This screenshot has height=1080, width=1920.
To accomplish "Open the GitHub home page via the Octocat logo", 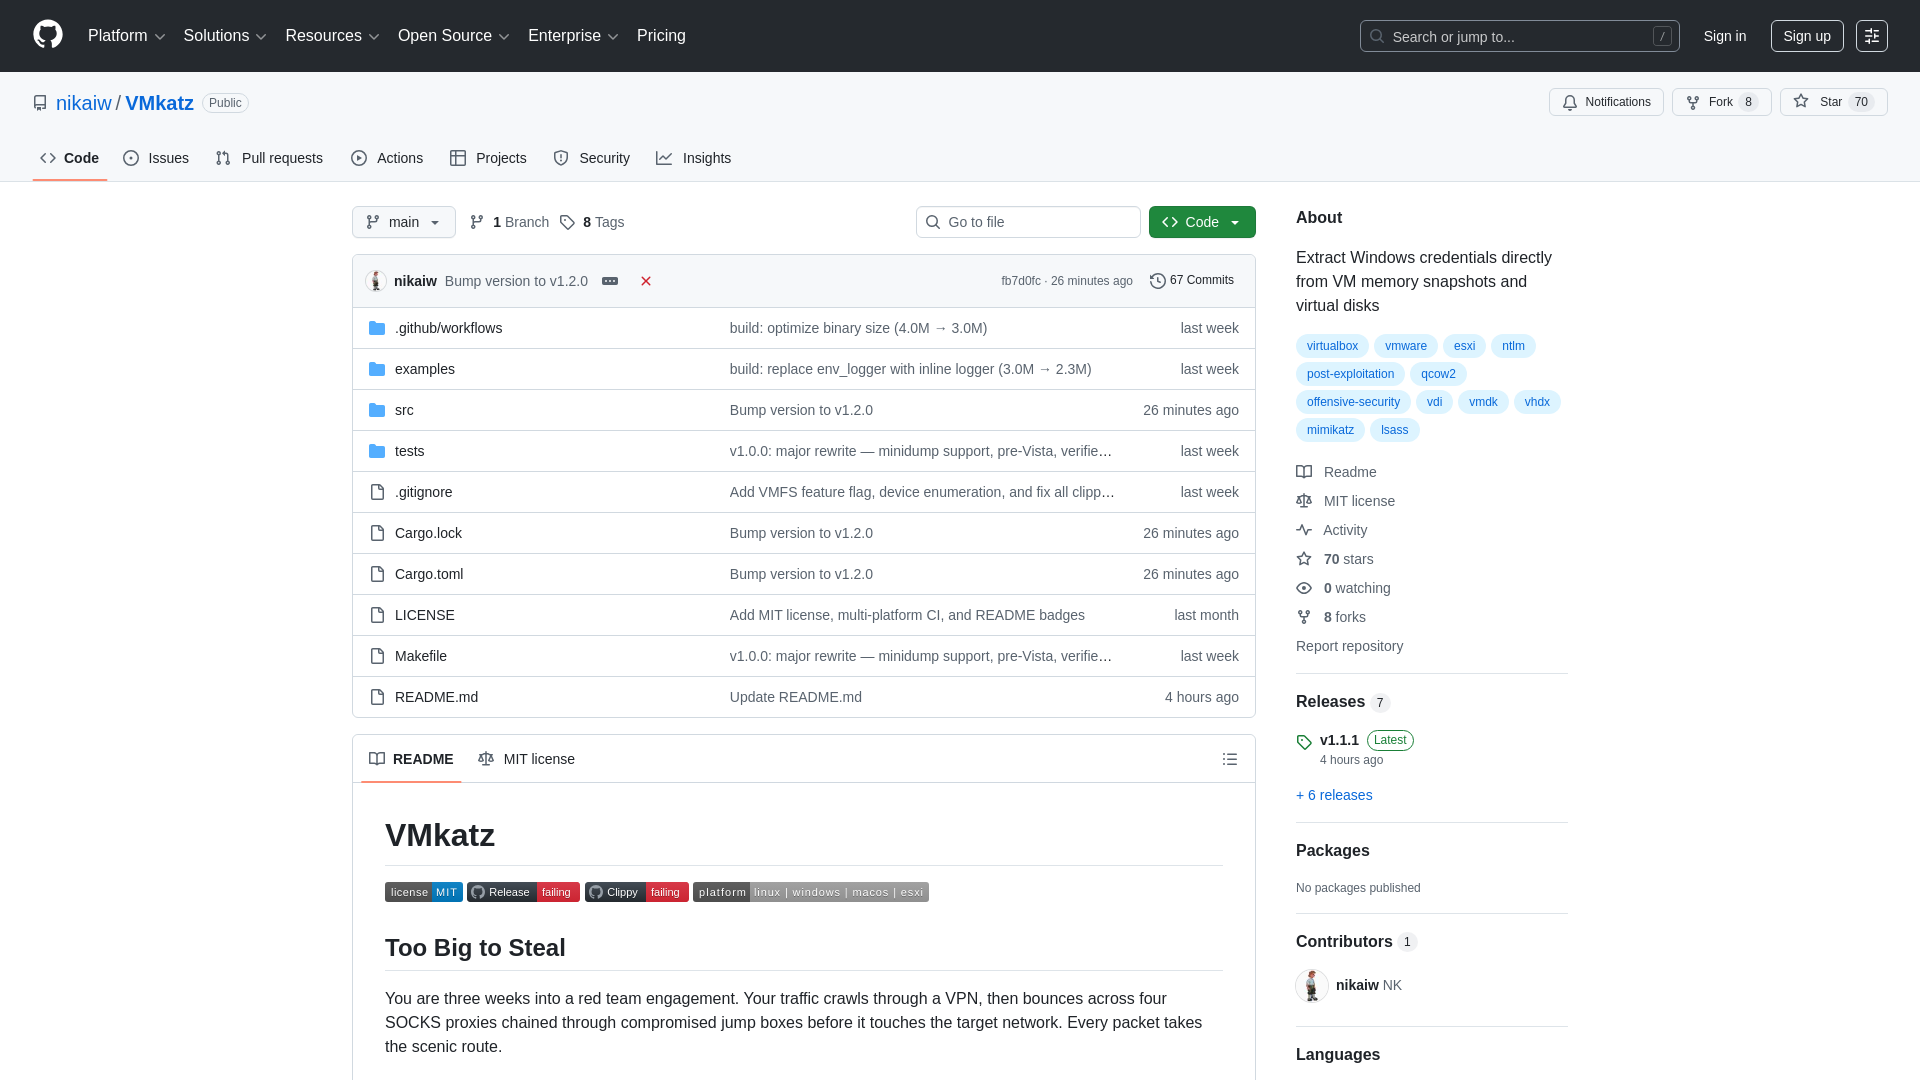I will [47, 36].
